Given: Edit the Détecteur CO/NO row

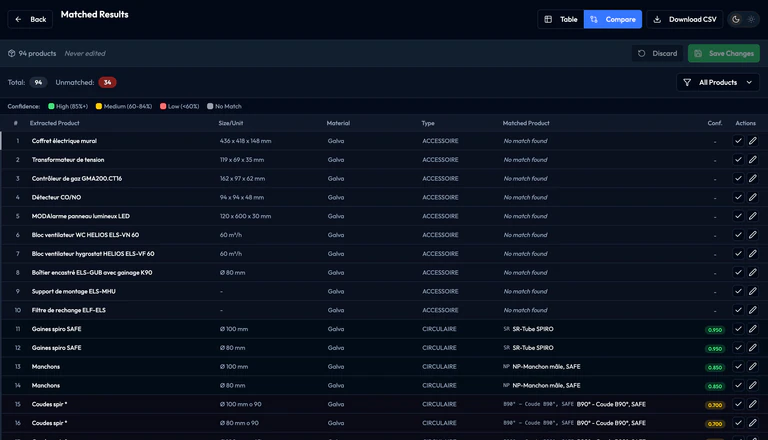Looking at the screenshot, I should point(753,197).
